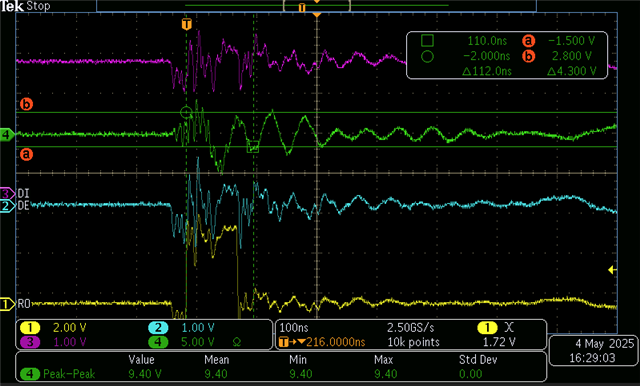Click the circle cursor icon in cursor readout
Screen dimensions: 640x386
(x=427, y=56)
